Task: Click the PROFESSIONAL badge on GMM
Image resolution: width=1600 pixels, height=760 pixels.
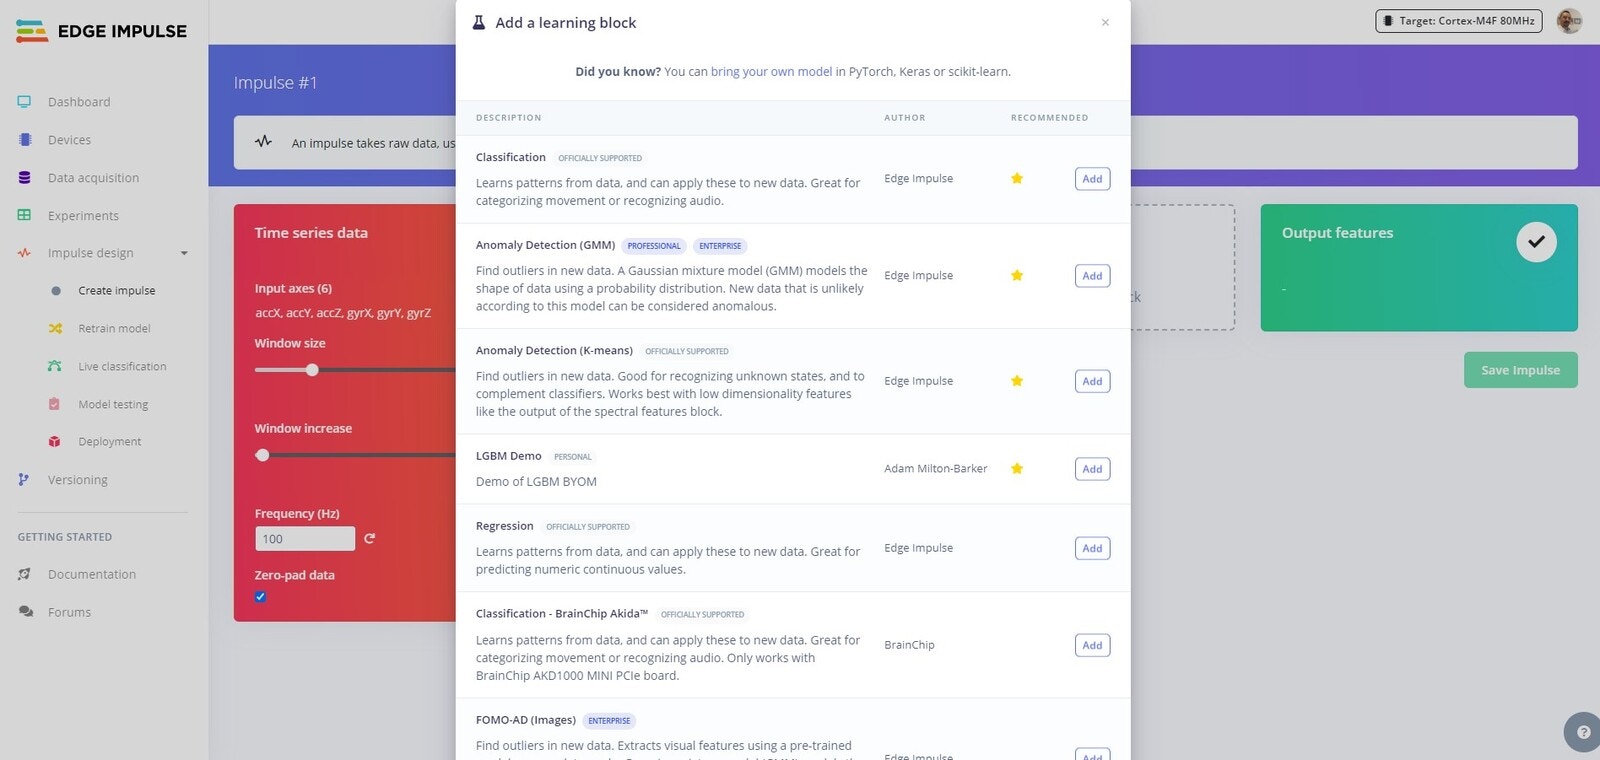Action: click(654, 246)
